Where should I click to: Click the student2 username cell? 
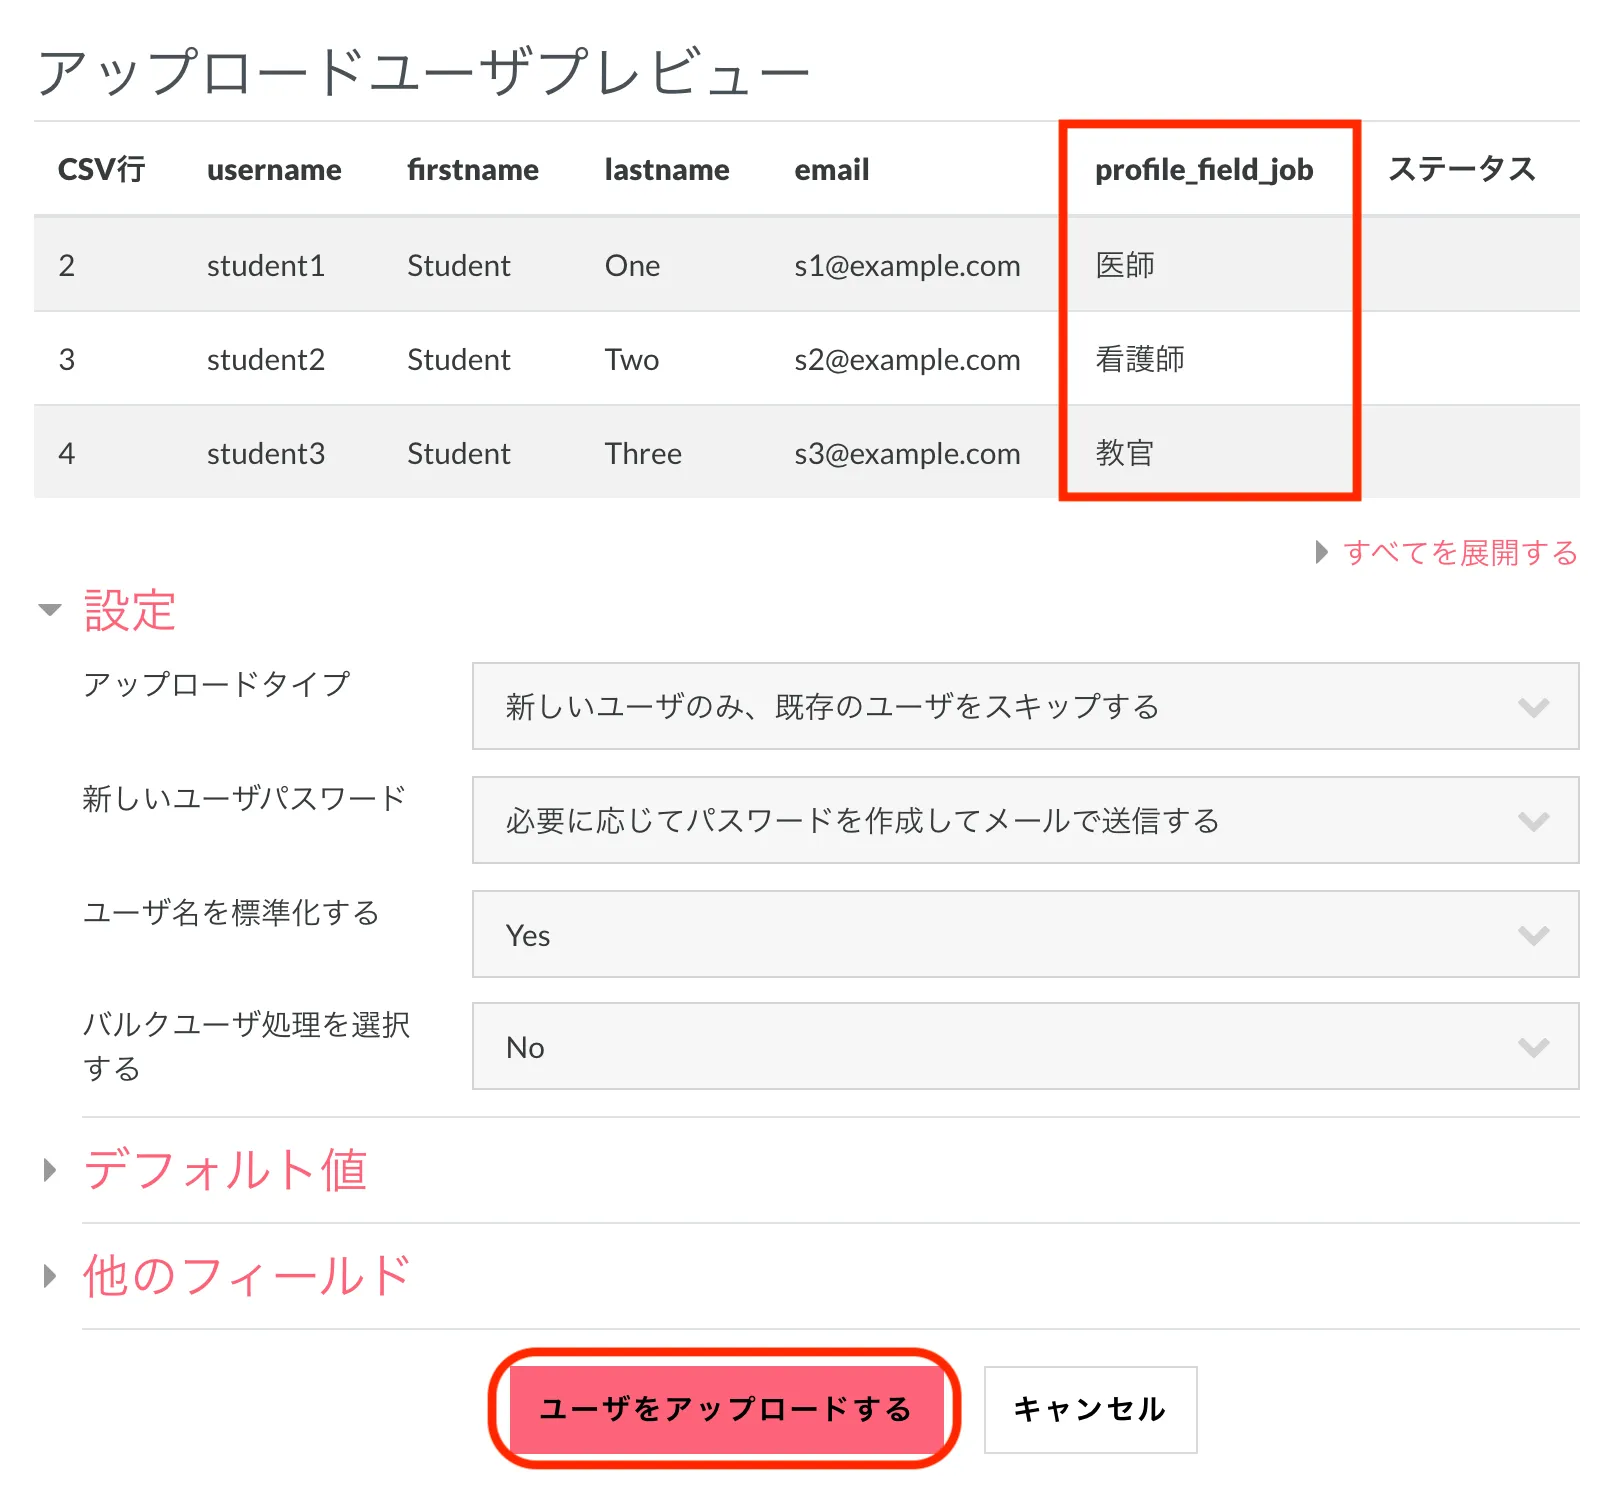click(265, 359)
